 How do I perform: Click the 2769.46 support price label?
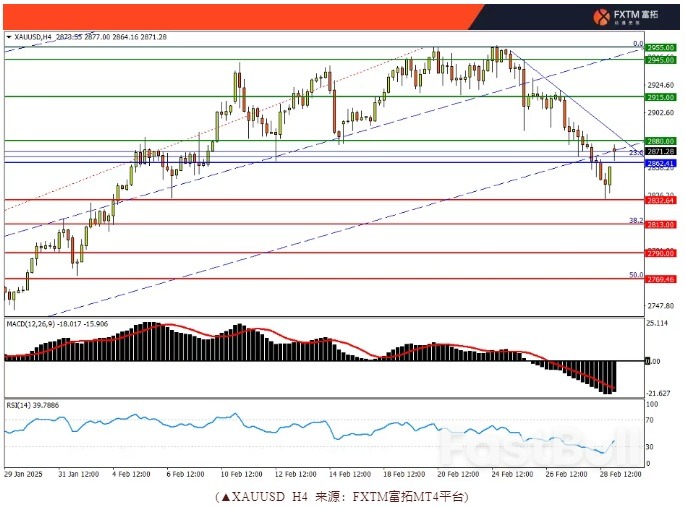click(x=659, y=280)
